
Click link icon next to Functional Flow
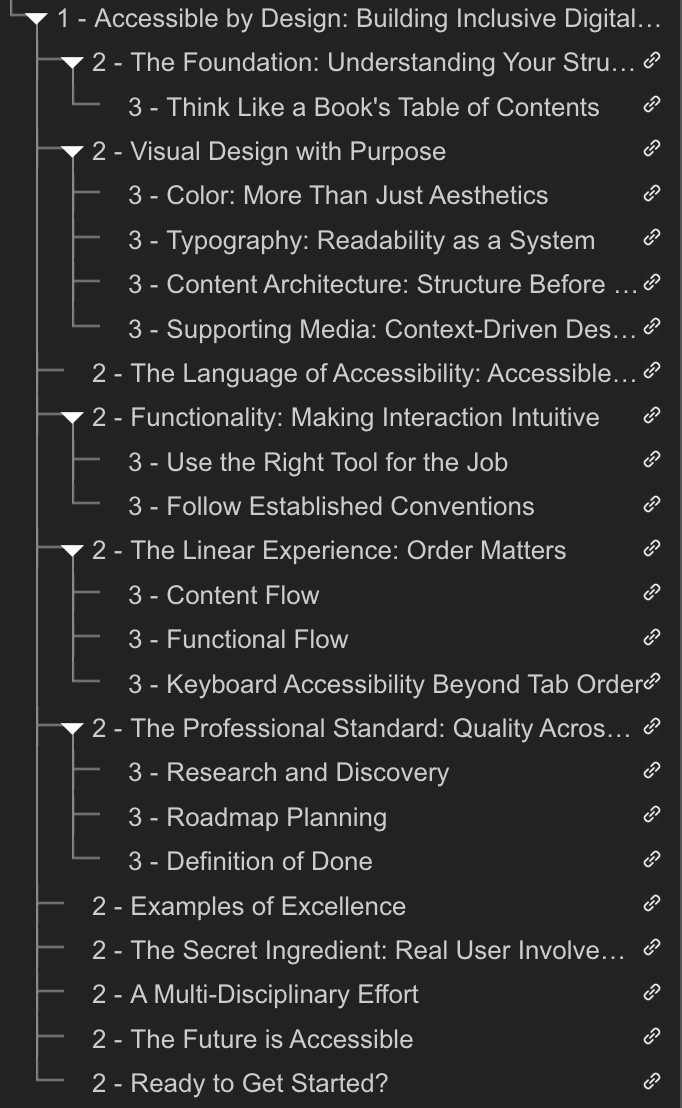[652, 637]
